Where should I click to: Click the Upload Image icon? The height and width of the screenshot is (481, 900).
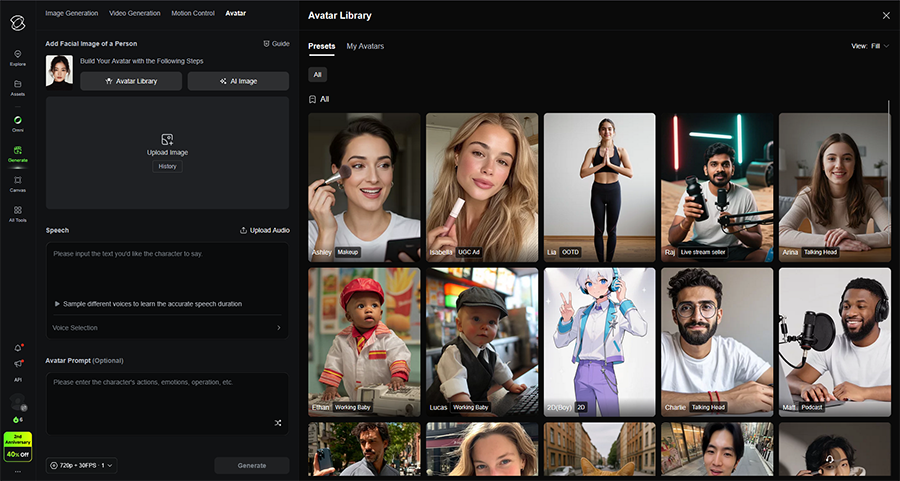[167, 139]
